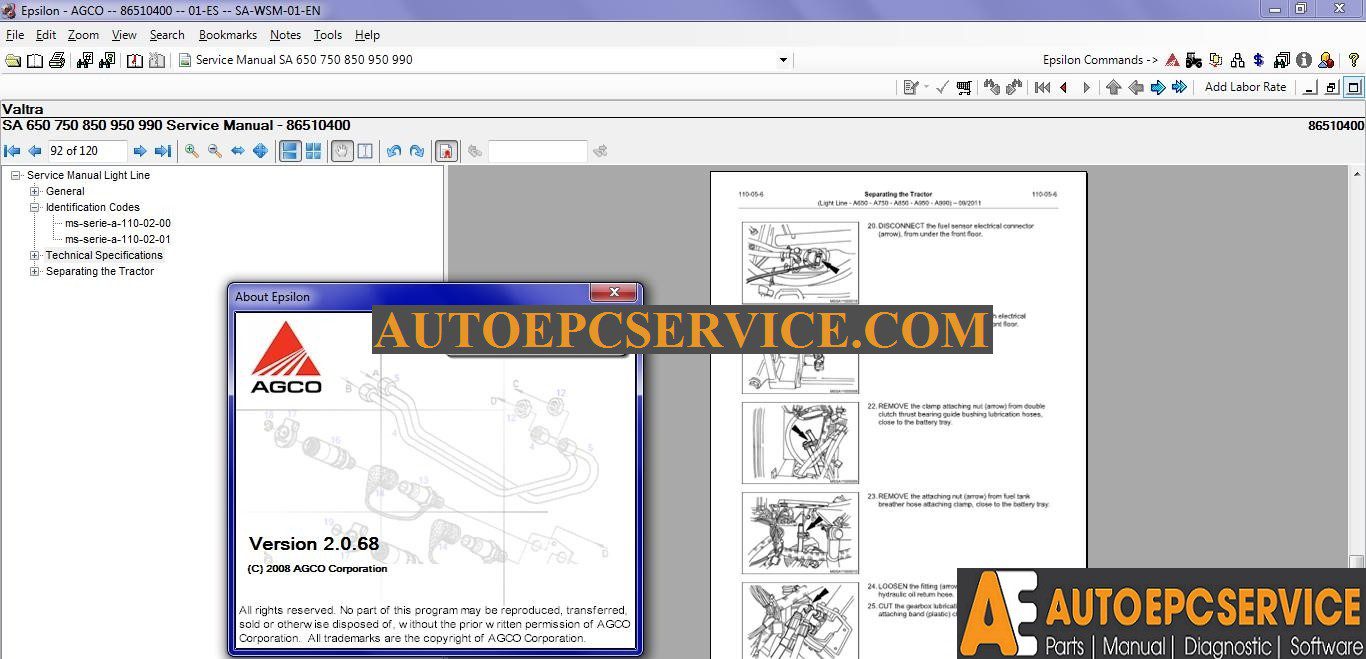The image size is (1366, 659).
Task: Click the fit width double-arrow icon
Action: 238,151
